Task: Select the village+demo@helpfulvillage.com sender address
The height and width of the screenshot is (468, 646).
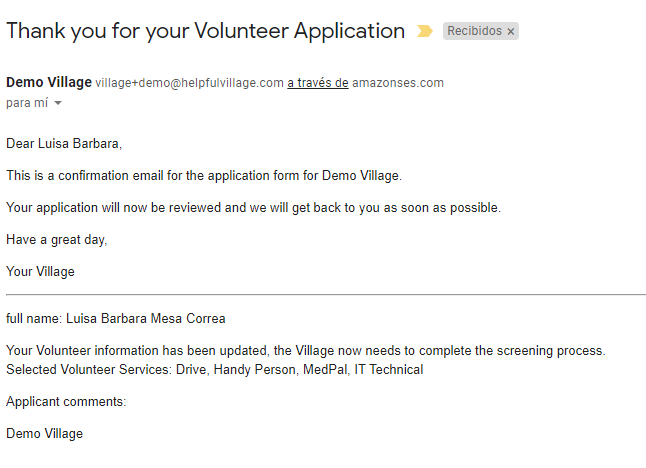Action: pyautogui.click(x=190, y=83)
